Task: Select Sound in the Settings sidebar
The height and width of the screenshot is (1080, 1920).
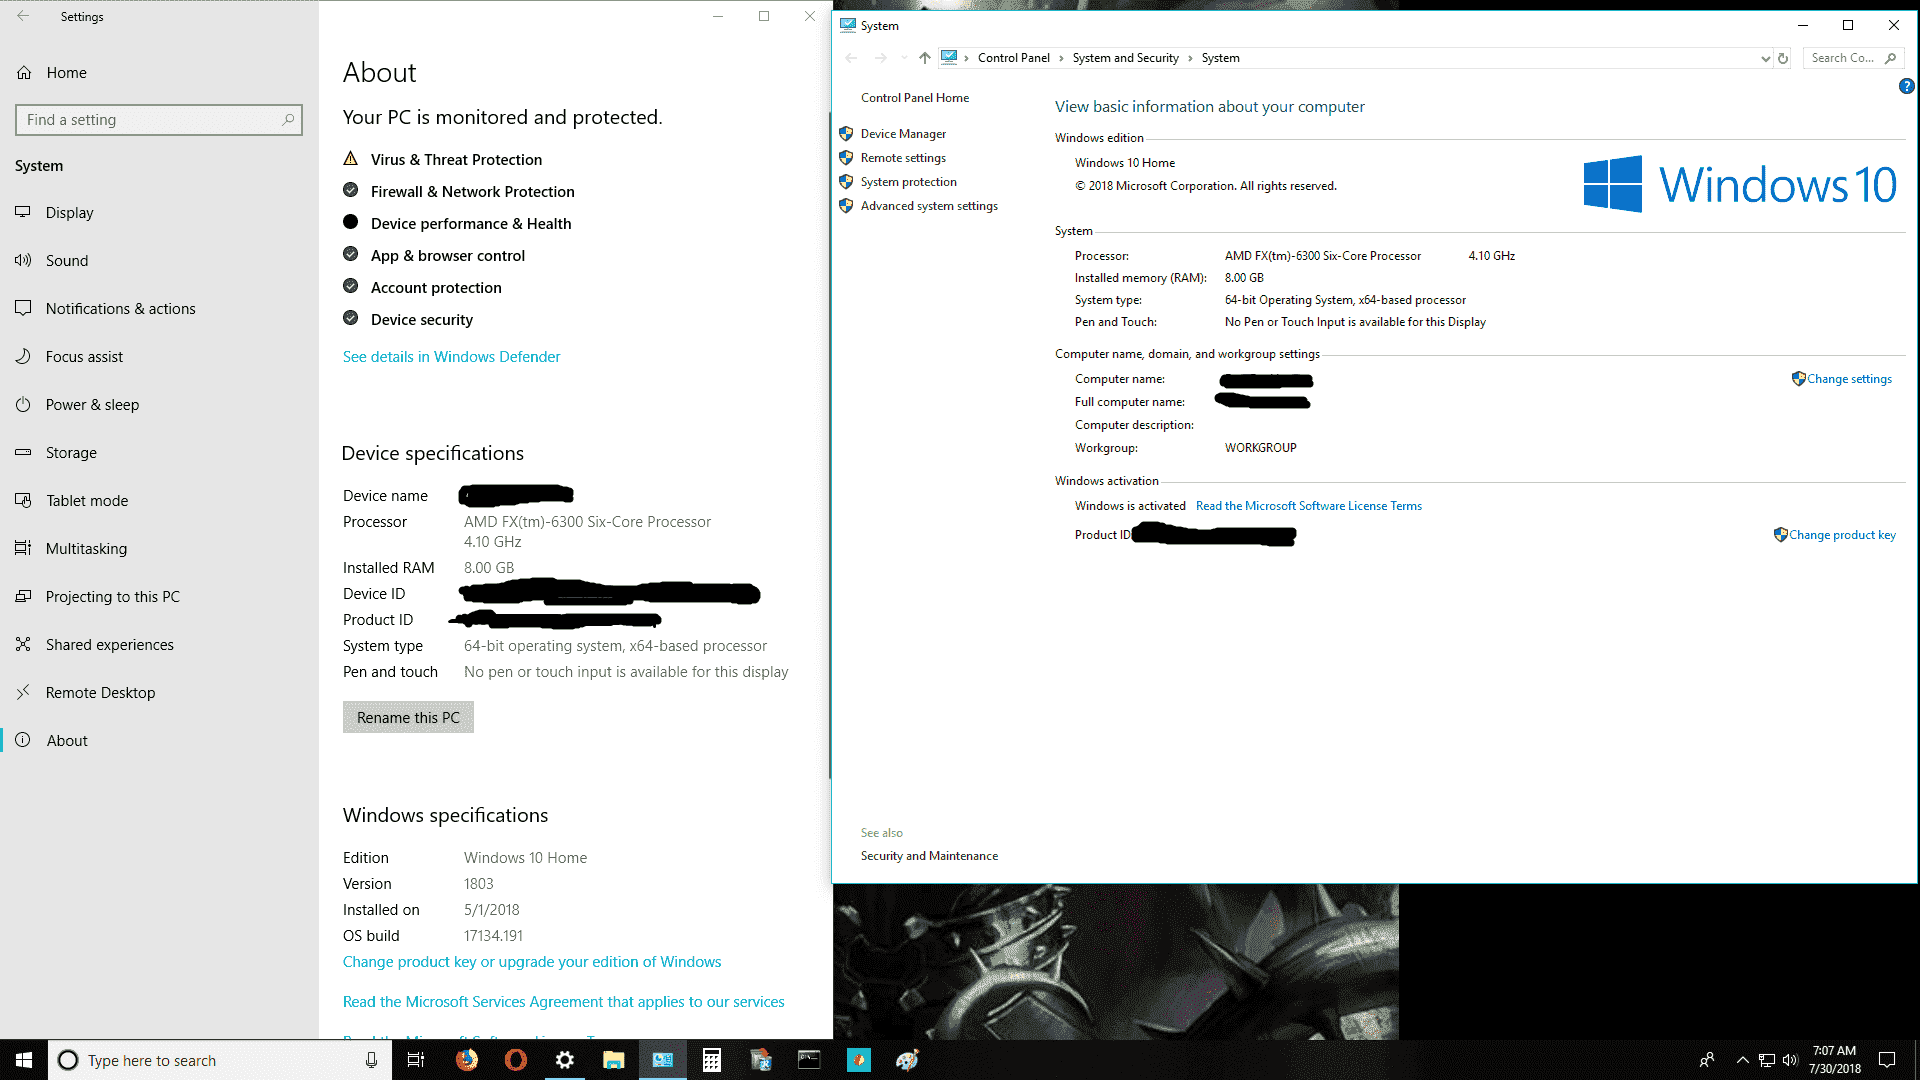Action: (67, 260)
